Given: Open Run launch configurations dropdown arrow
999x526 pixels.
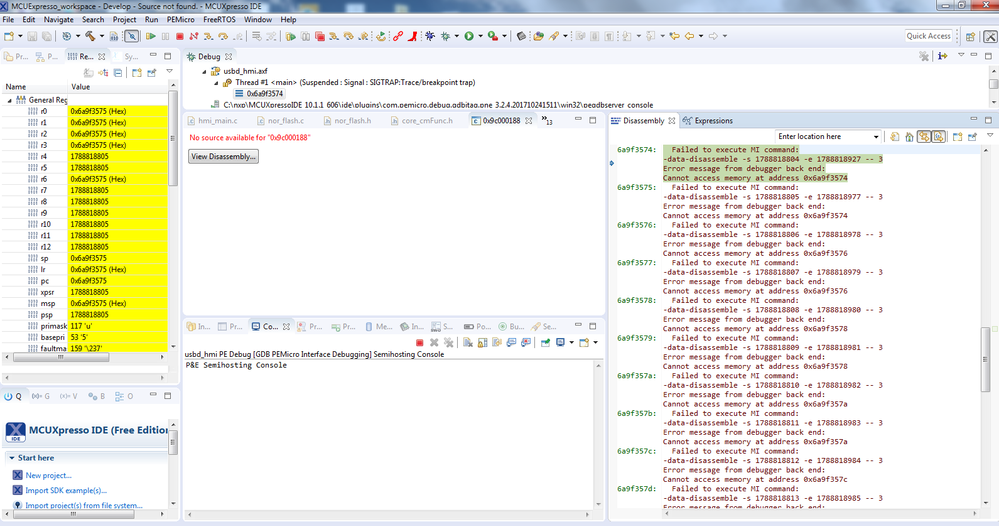Looking at the screenshot, I should click(480, 36).
